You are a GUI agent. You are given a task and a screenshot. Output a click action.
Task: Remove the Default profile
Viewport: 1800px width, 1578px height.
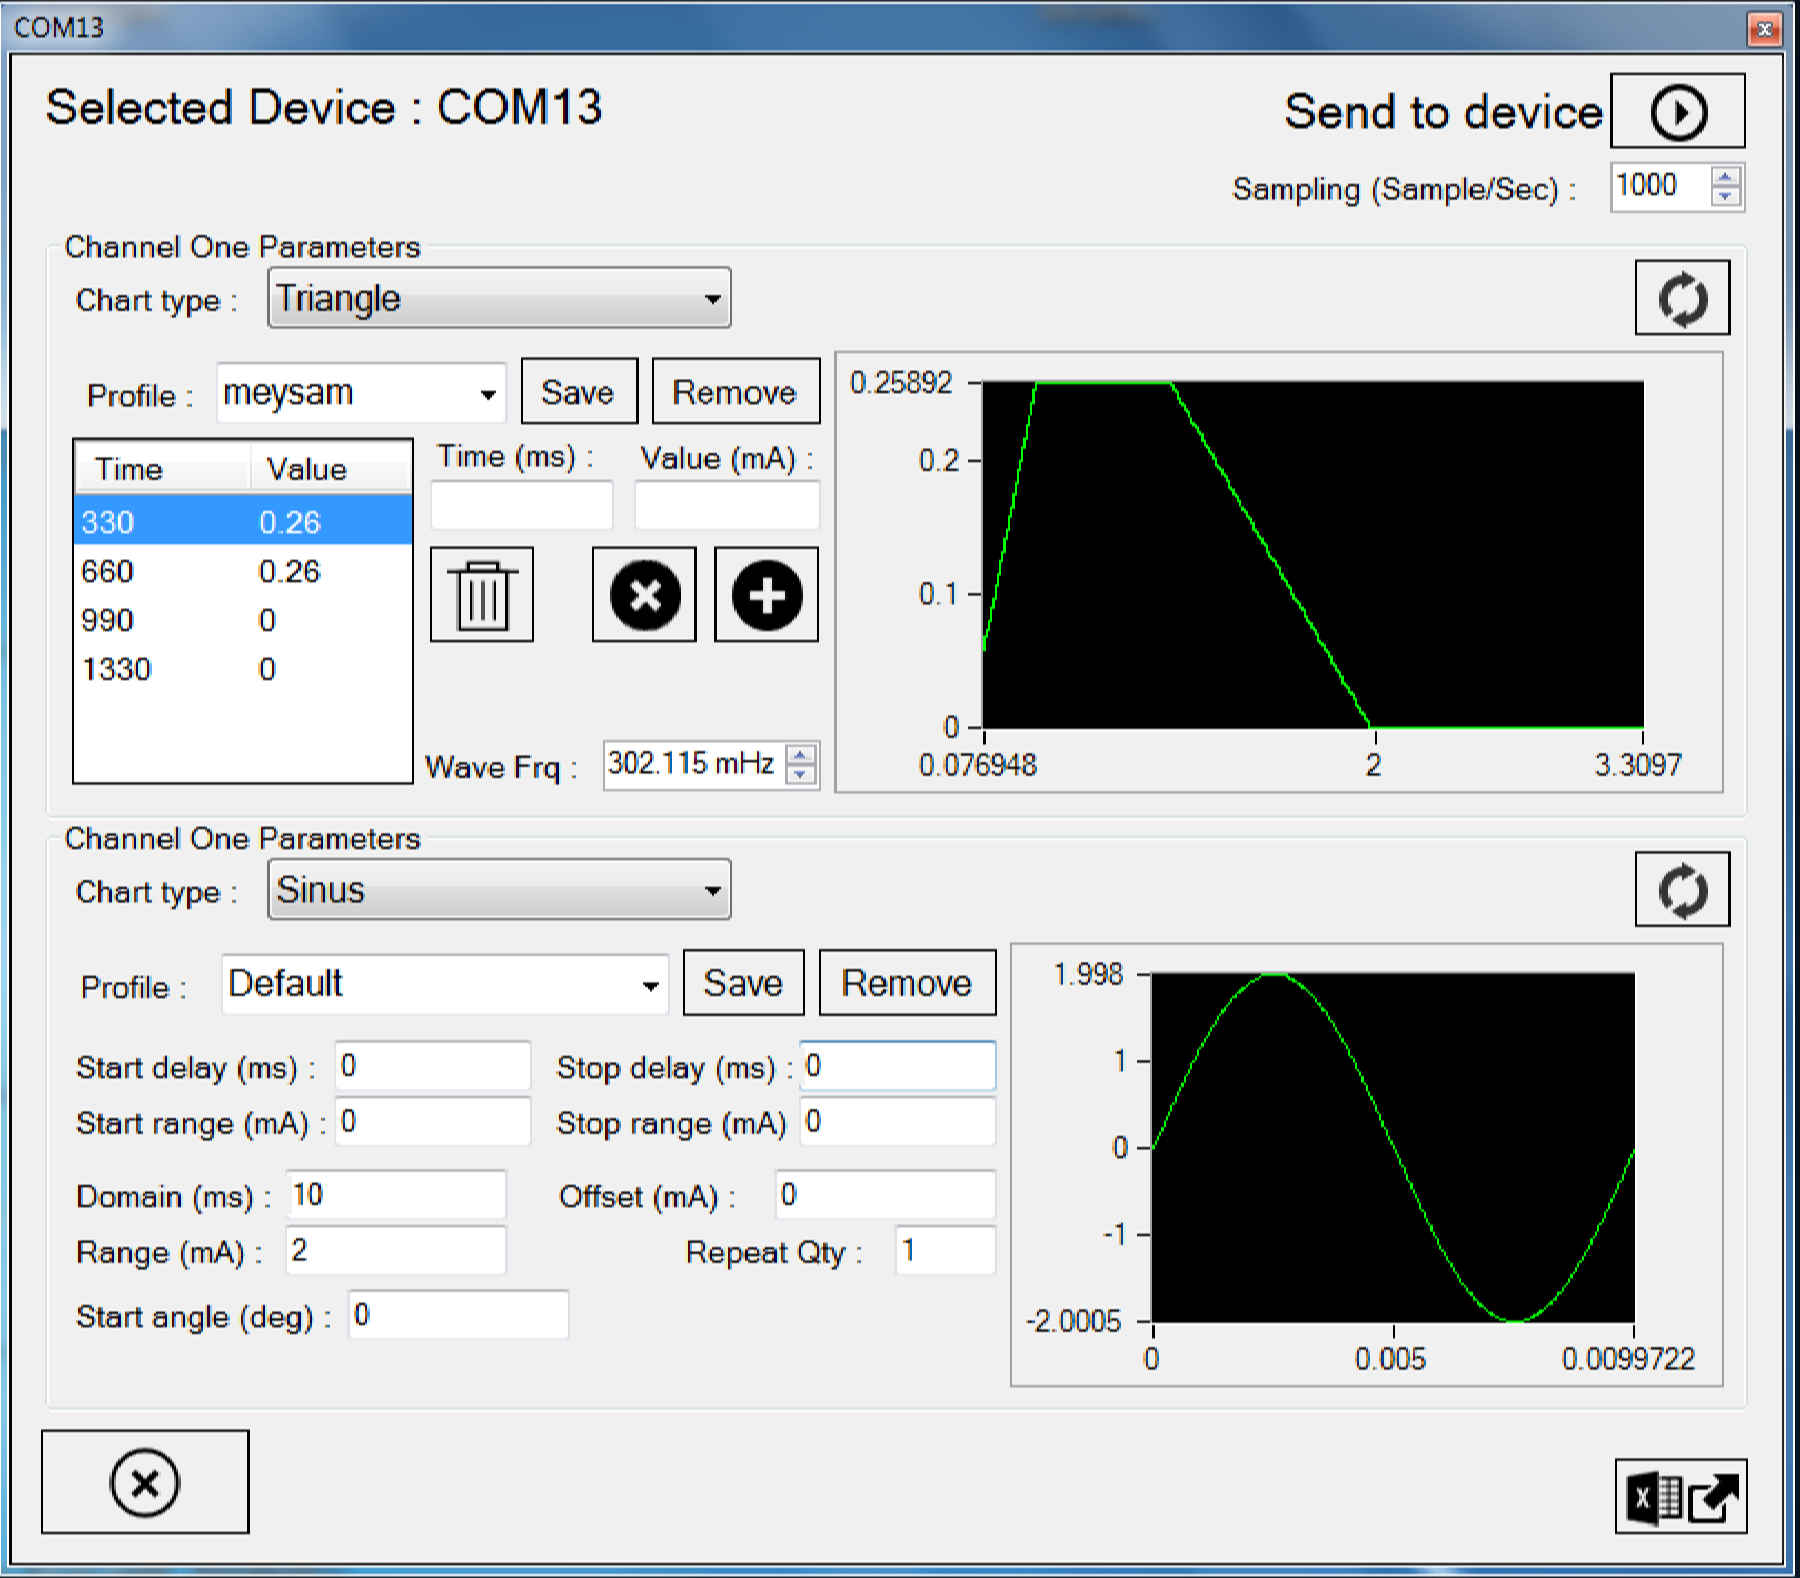pos(906,983)
